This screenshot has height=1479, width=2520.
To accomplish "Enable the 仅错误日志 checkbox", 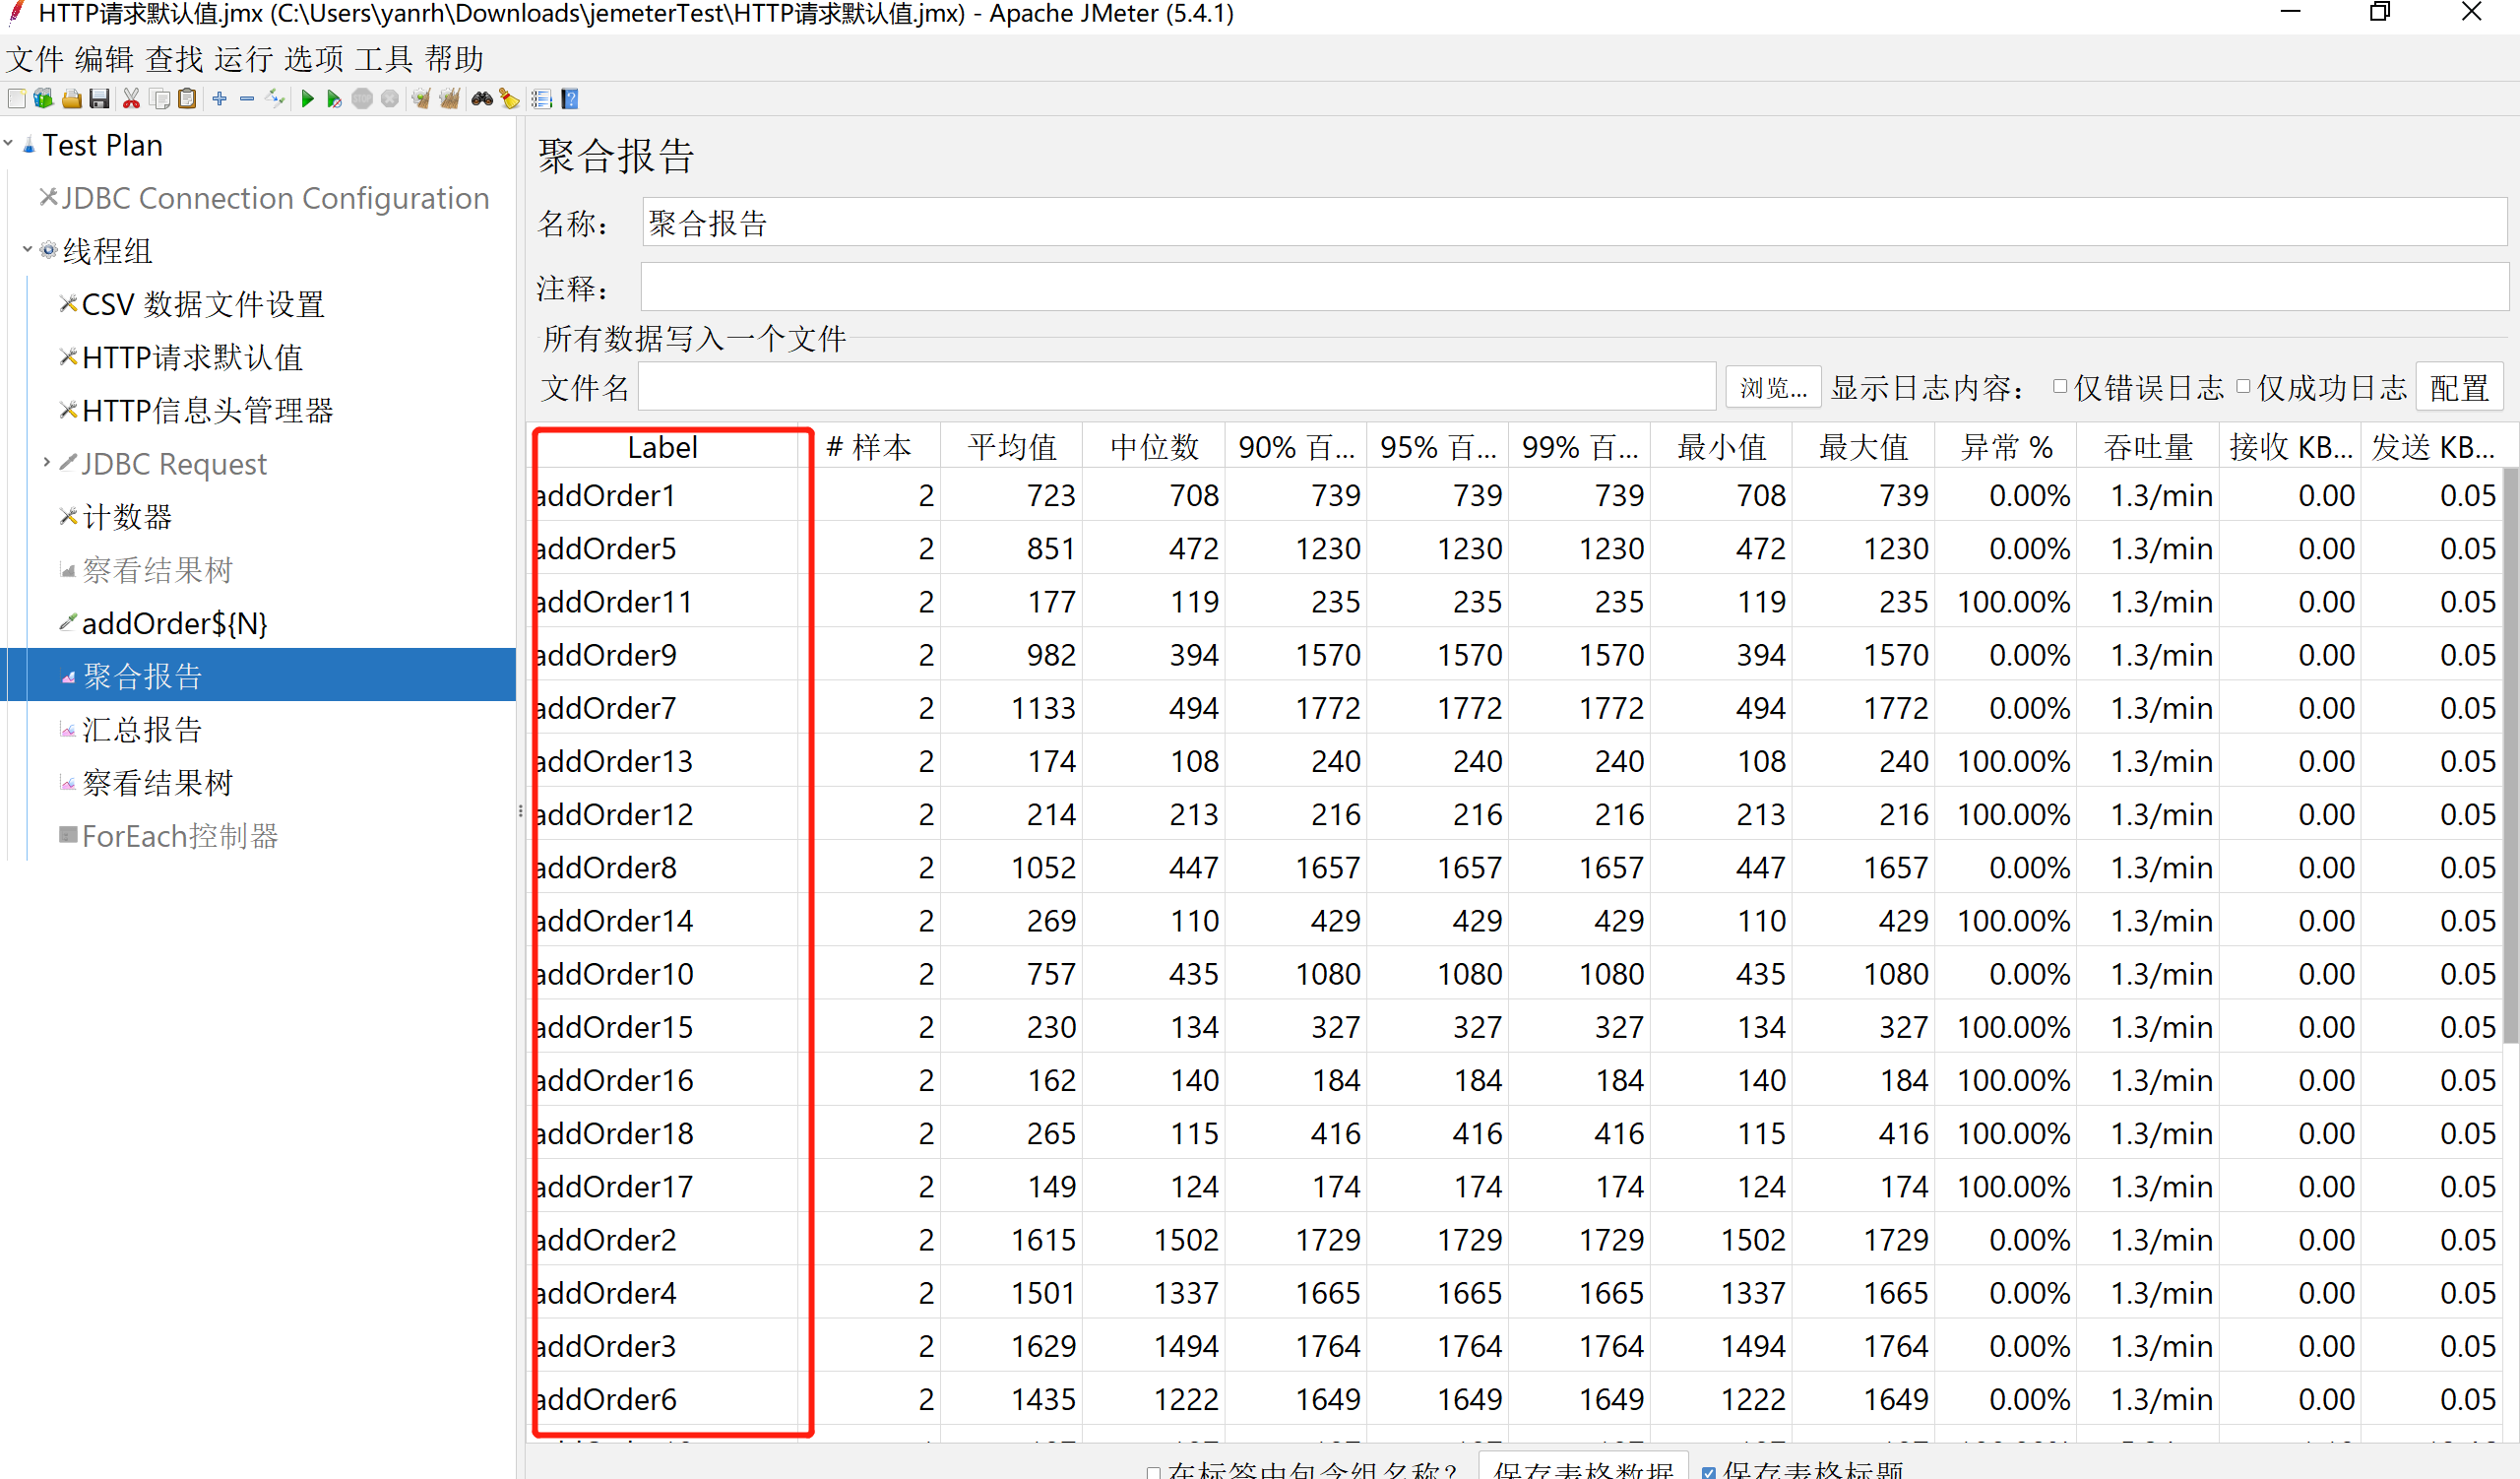I will click(2059, 387).
